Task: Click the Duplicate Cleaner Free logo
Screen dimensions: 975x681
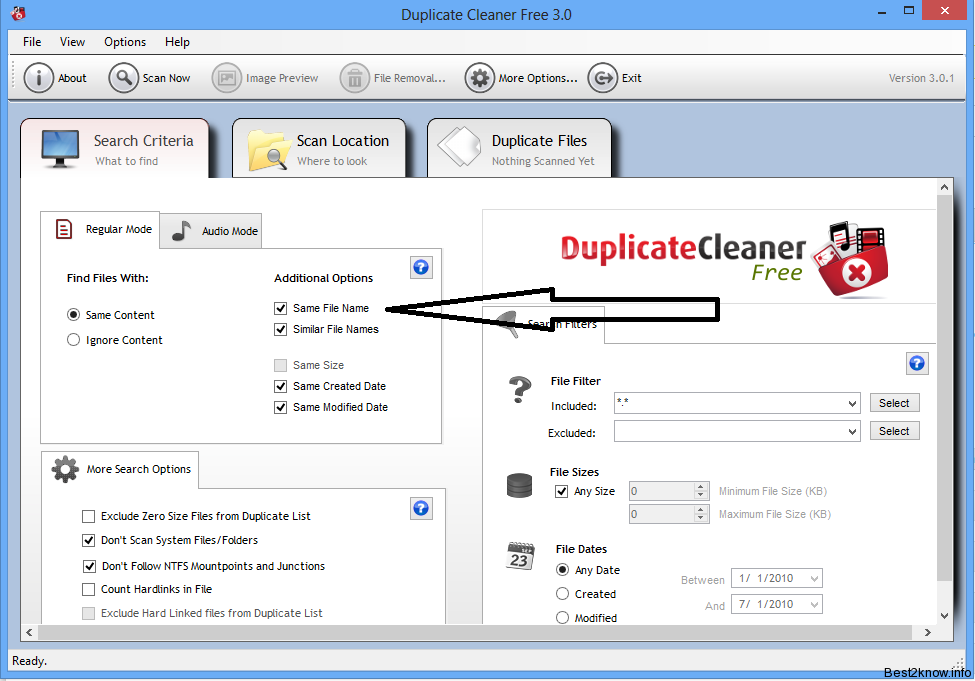Action: tap(725, 258)
